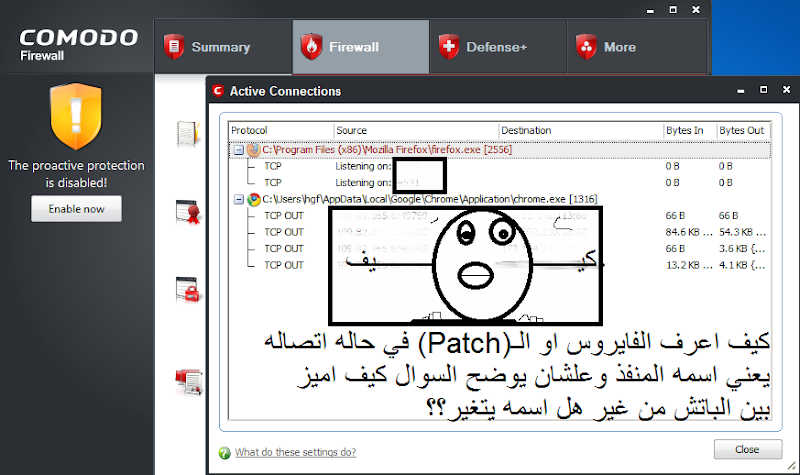Select the chrome.exe [1316] row

pos(499,199)
